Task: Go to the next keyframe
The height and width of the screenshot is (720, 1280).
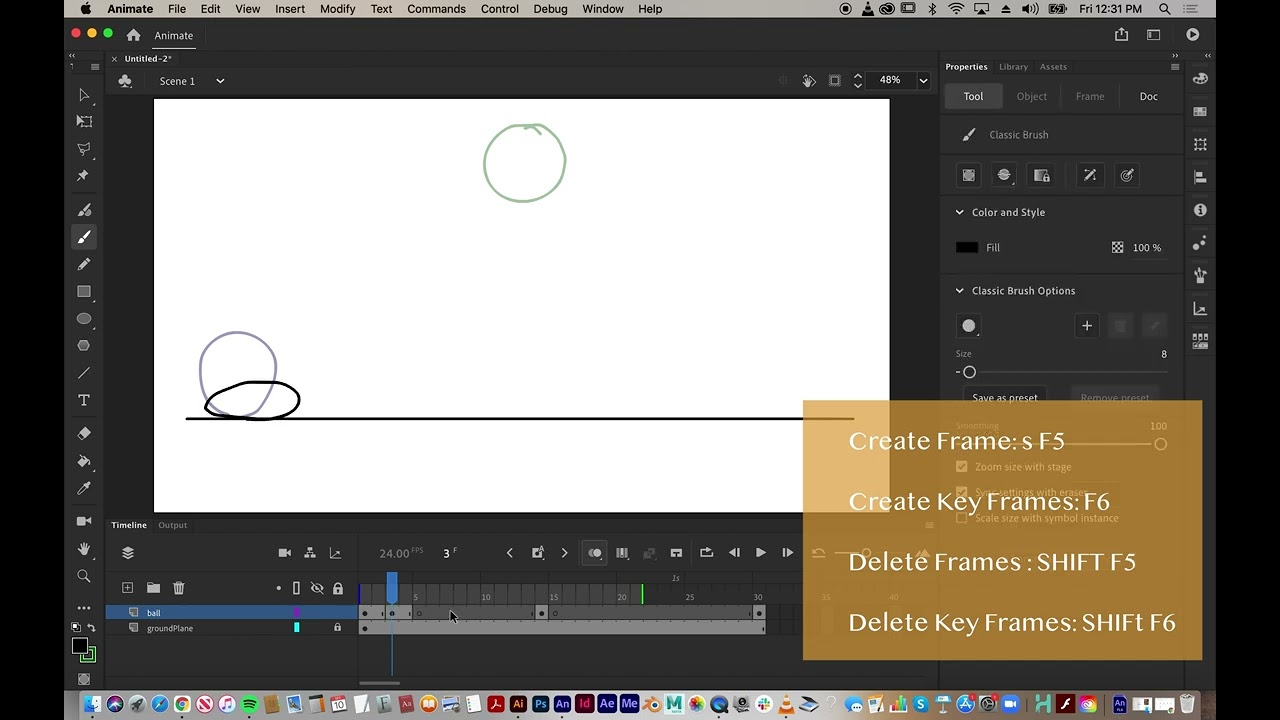Action: pyautogui.click(x=564, y=553)
